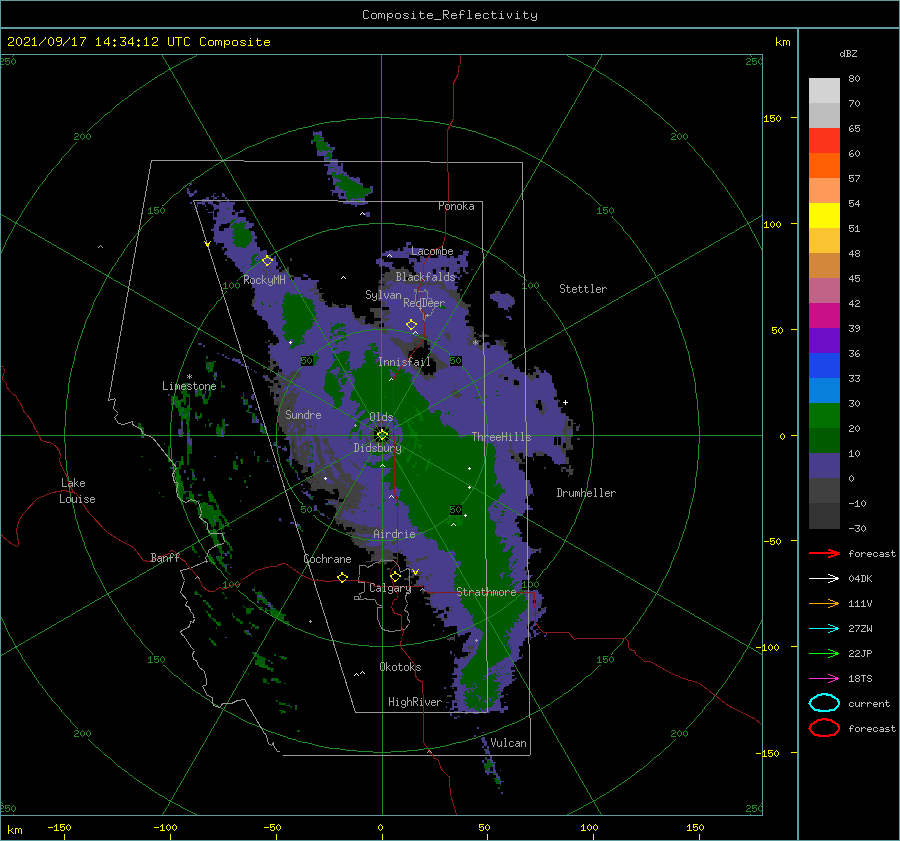Screen dimensions: 900x841
Task: Click the 'current' legend text
Action: tap(869, 703)
